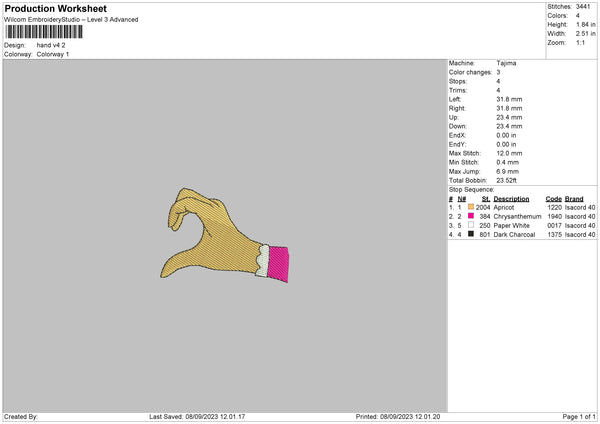
Task: Click the 'Stops:' label
Action: tap(458, 81)
